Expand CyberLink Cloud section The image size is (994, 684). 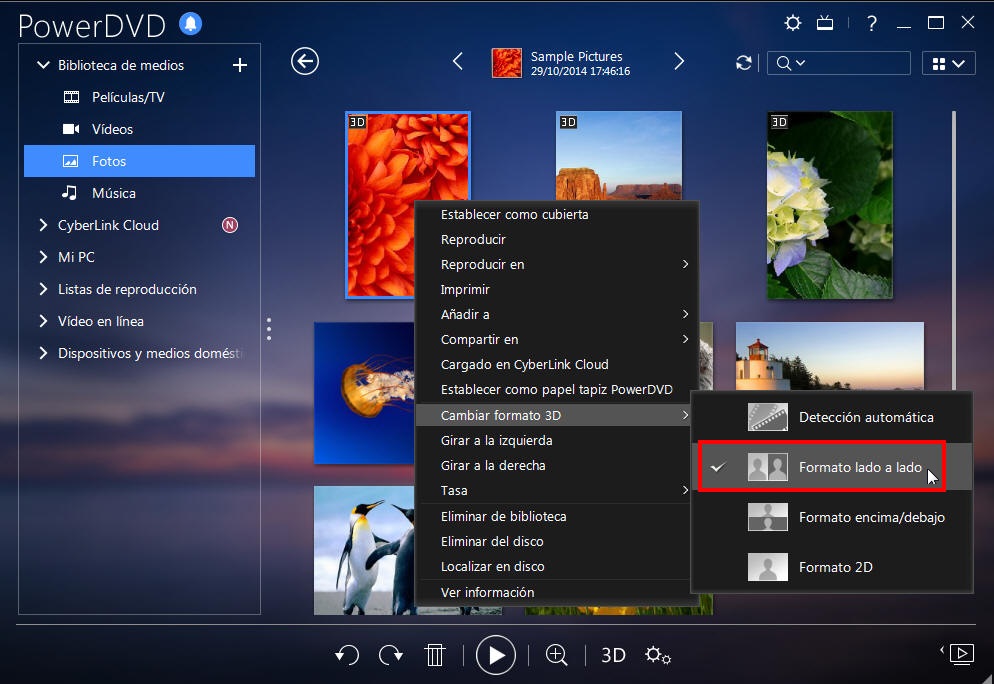[43, 225]
